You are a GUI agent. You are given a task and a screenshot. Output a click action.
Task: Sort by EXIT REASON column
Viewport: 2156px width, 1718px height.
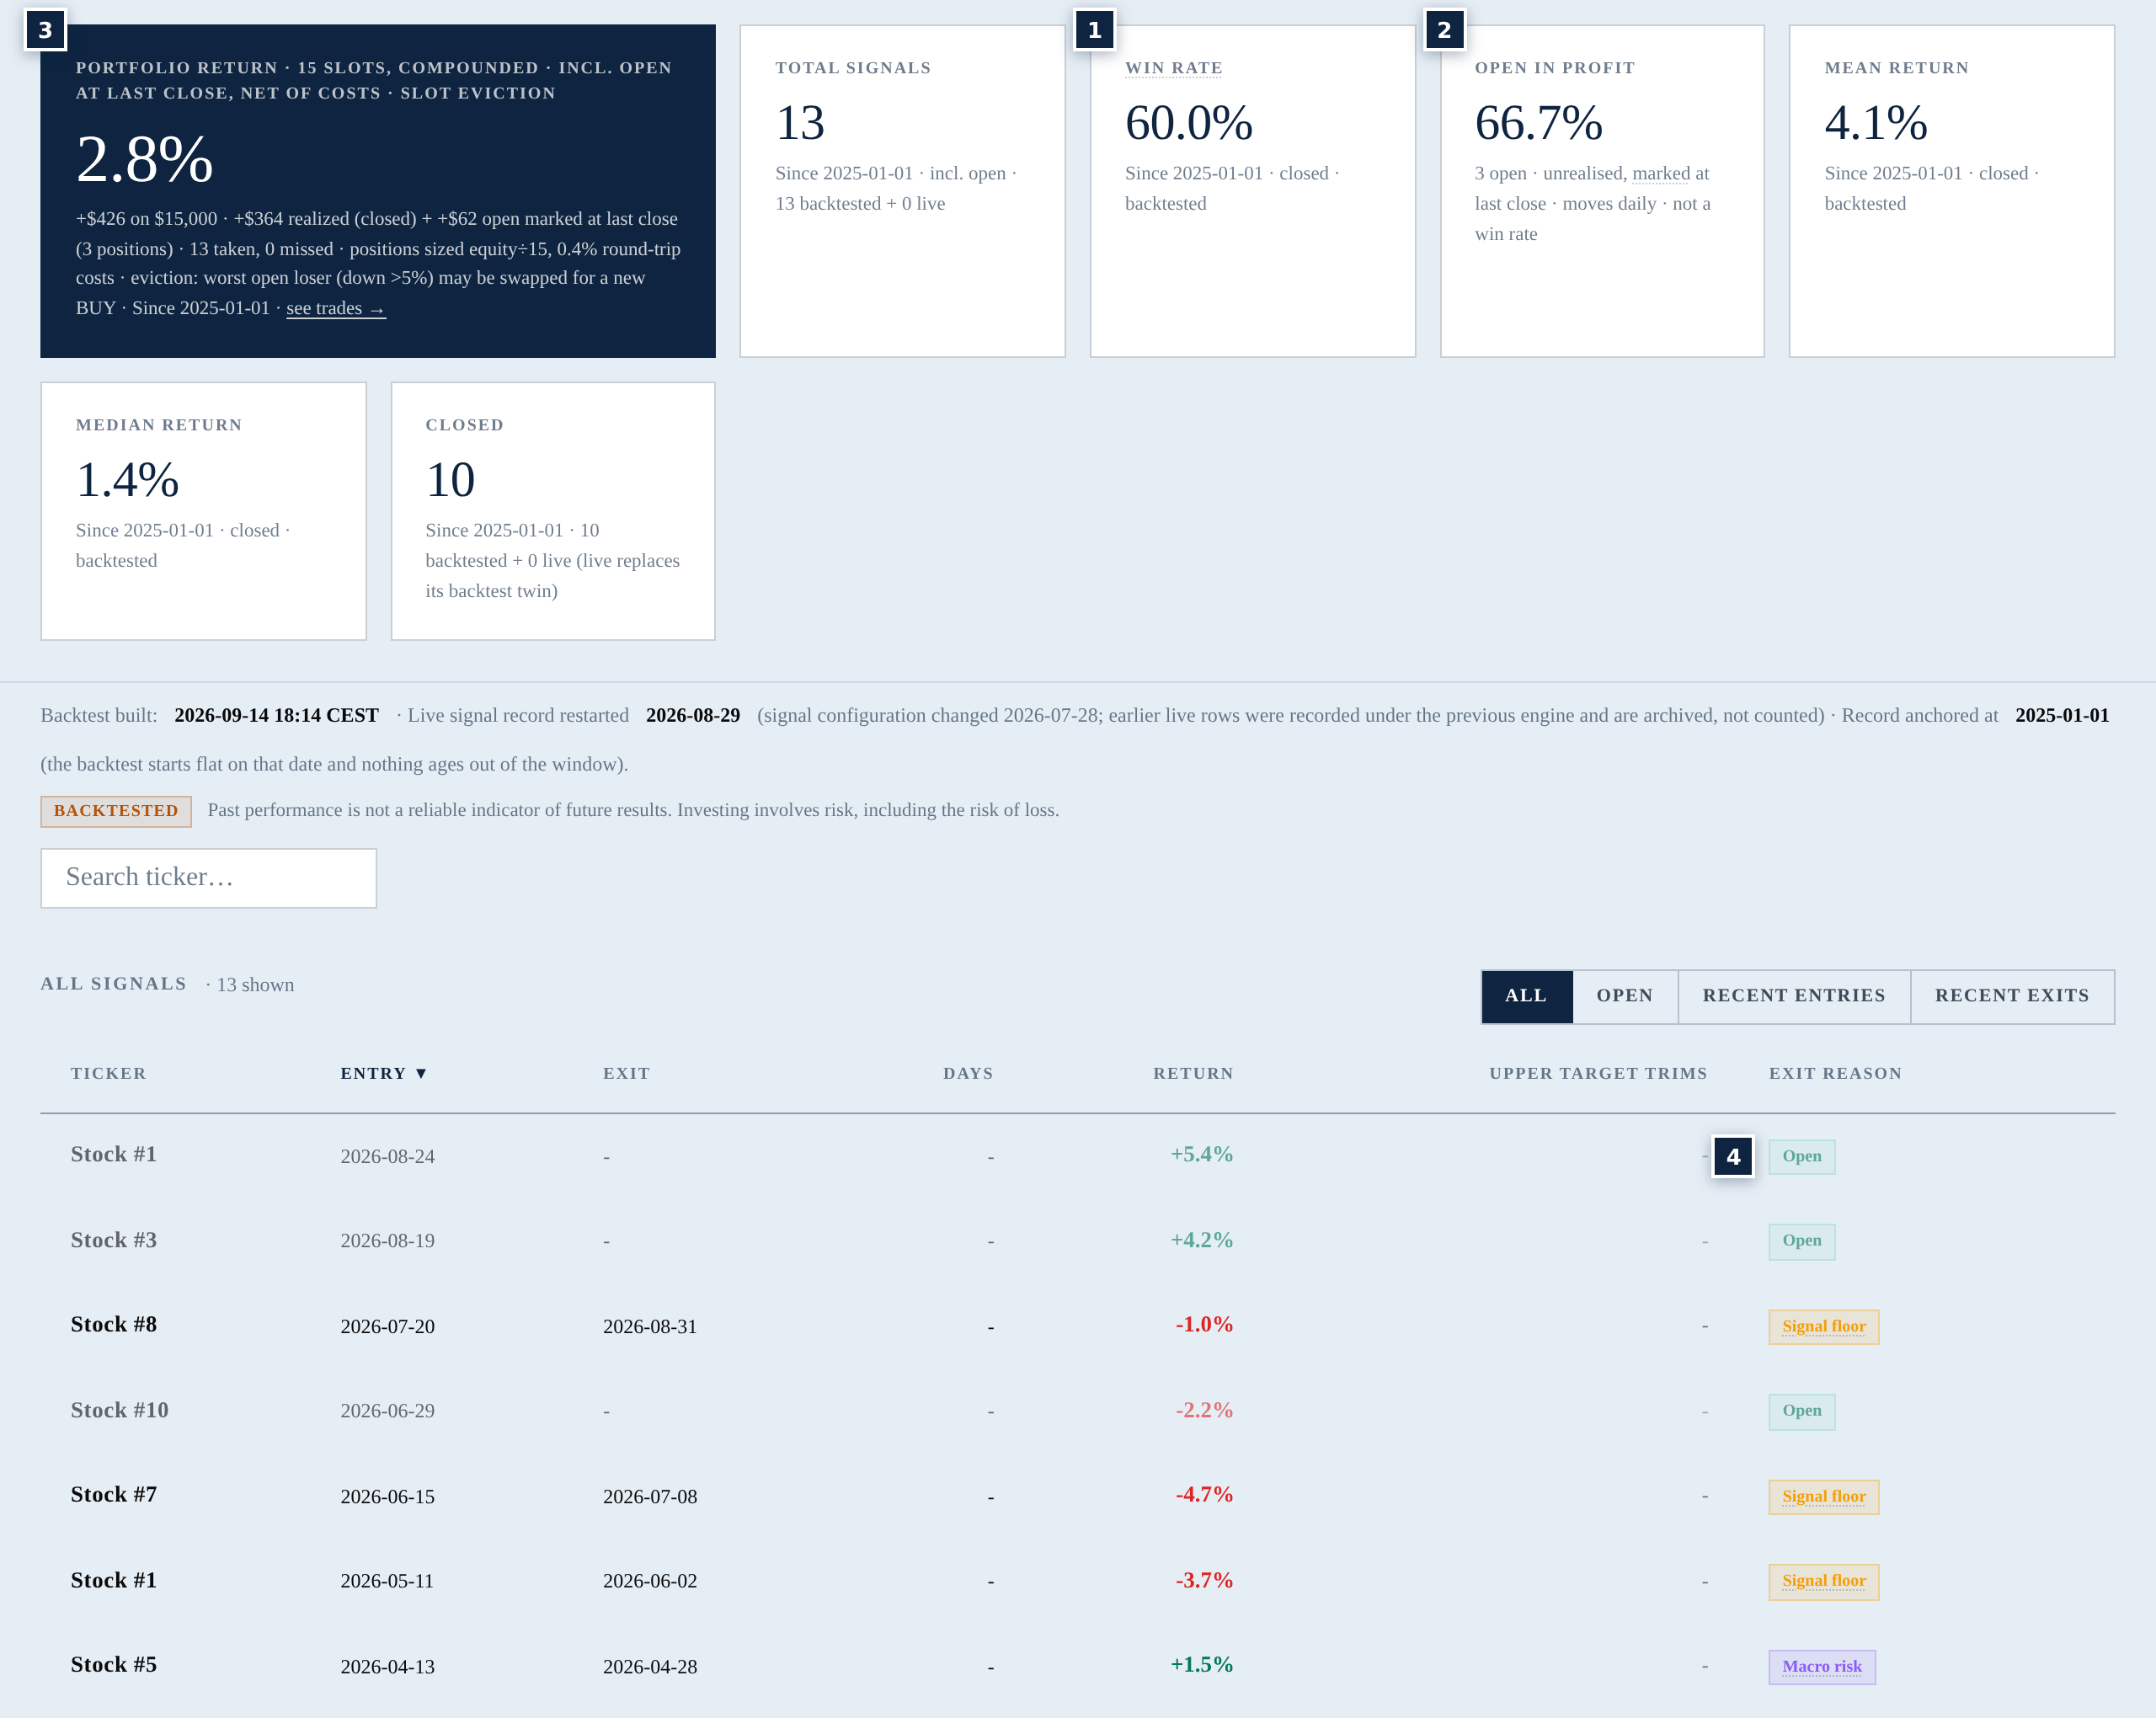pyautogui.click(x=1834, y=1072)
